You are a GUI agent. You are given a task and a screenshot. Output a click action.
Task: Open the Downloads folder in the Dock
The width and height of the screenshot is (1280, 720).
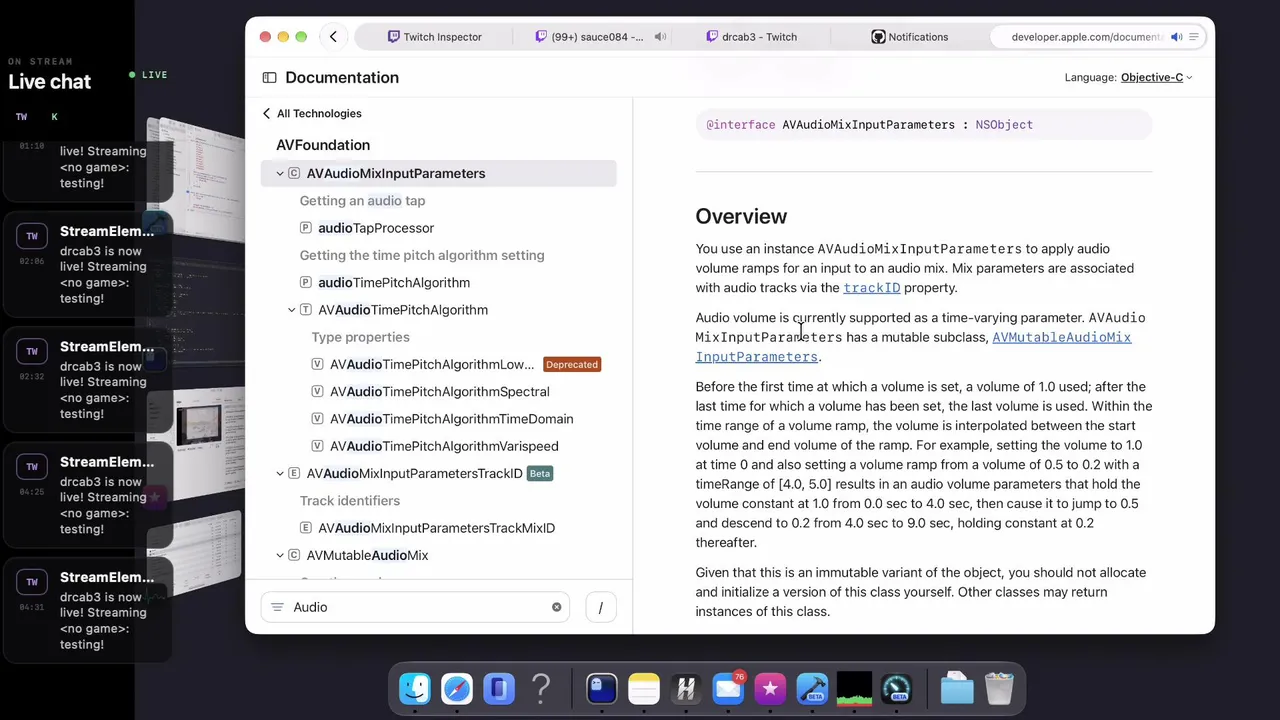click(x=957, y=688)
